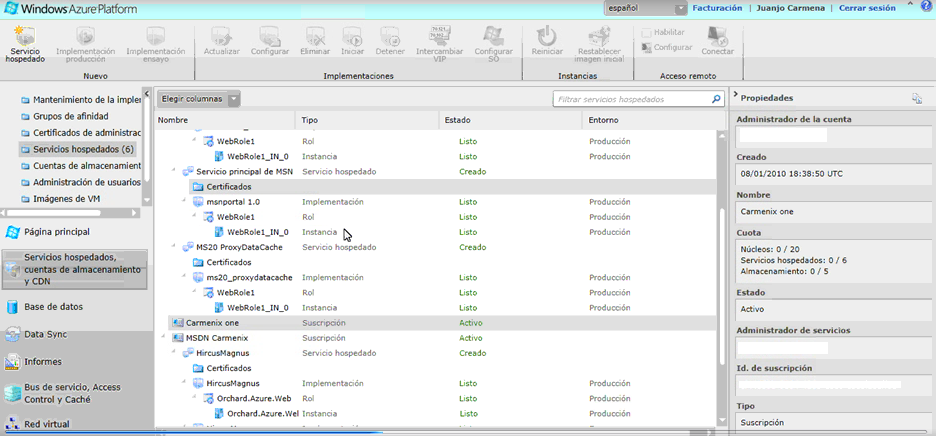Click Configurar under Acceso remoto

(667, 47)
